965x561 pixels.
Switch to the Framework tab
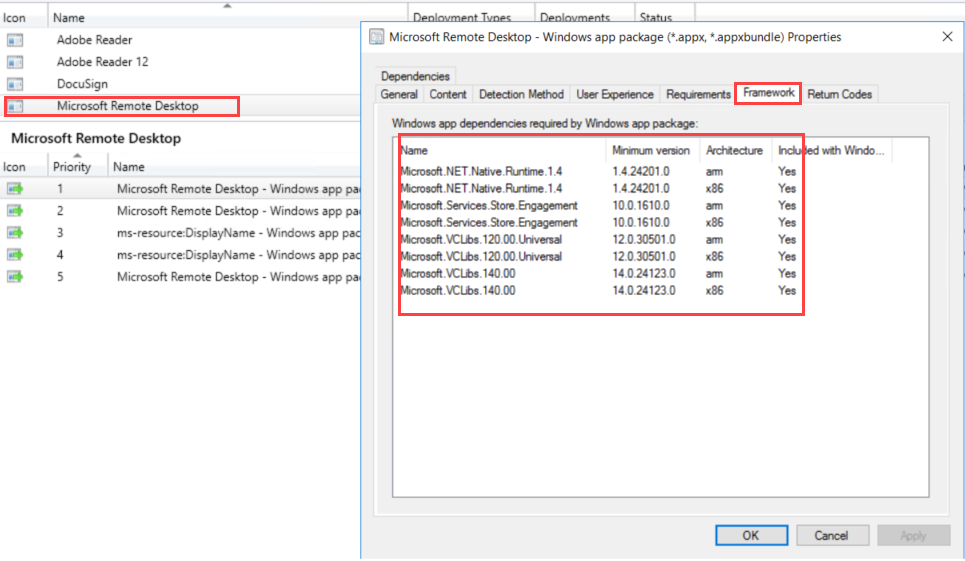[768, 93]
